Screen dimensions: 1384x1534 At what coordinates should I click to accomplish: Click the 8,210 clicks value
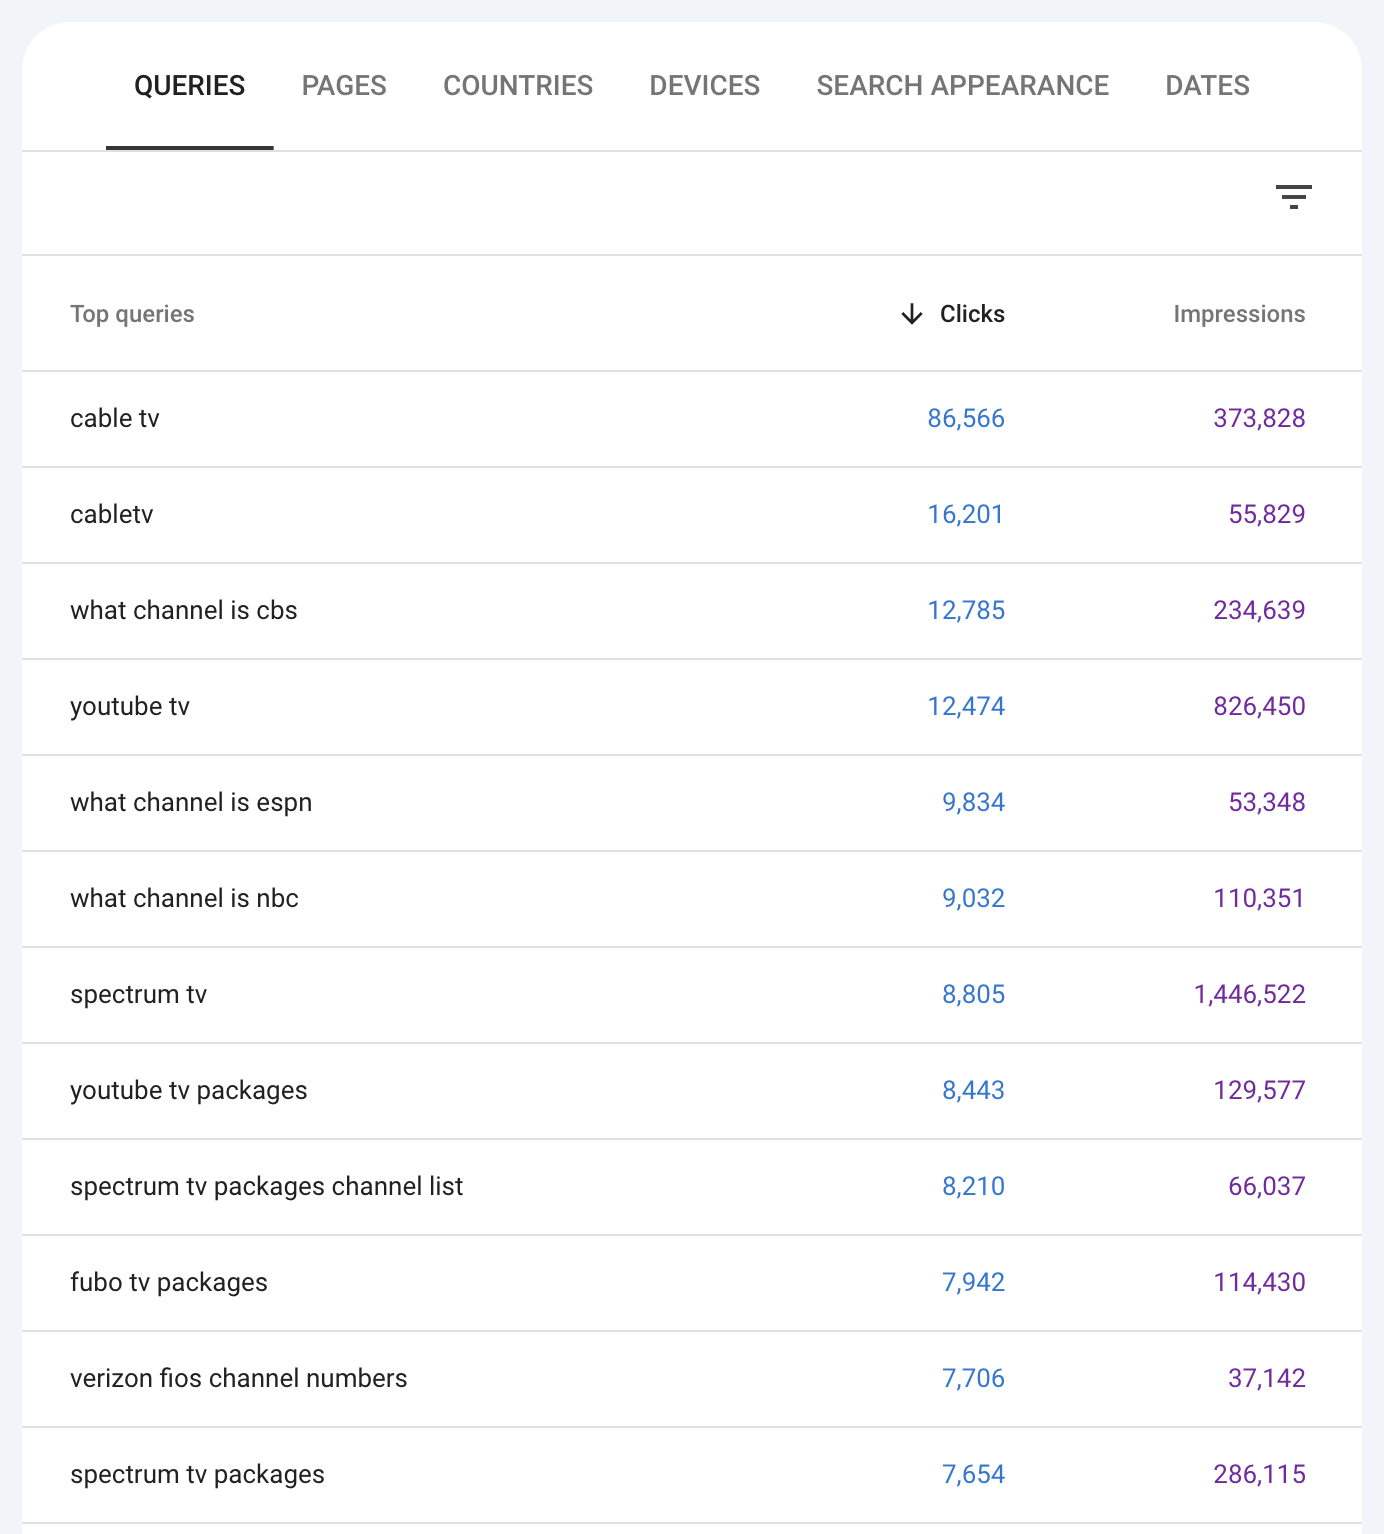(974, 1186)
